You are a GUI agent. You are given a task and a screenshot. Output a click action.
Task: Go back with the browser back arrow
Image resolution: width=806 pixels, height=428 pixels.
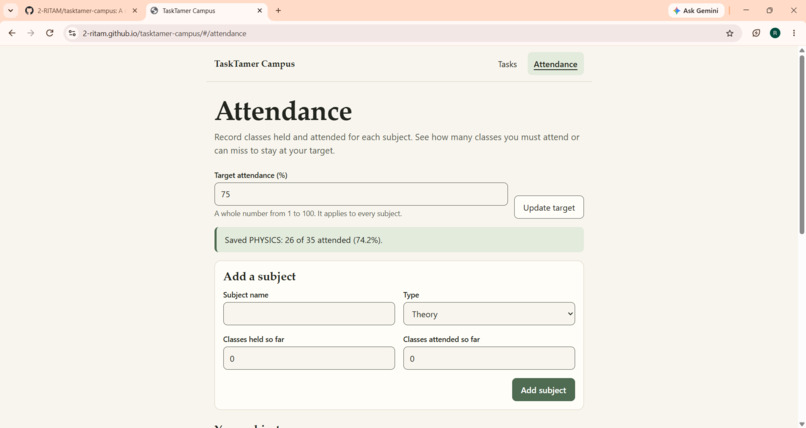(x=12, y=33)
